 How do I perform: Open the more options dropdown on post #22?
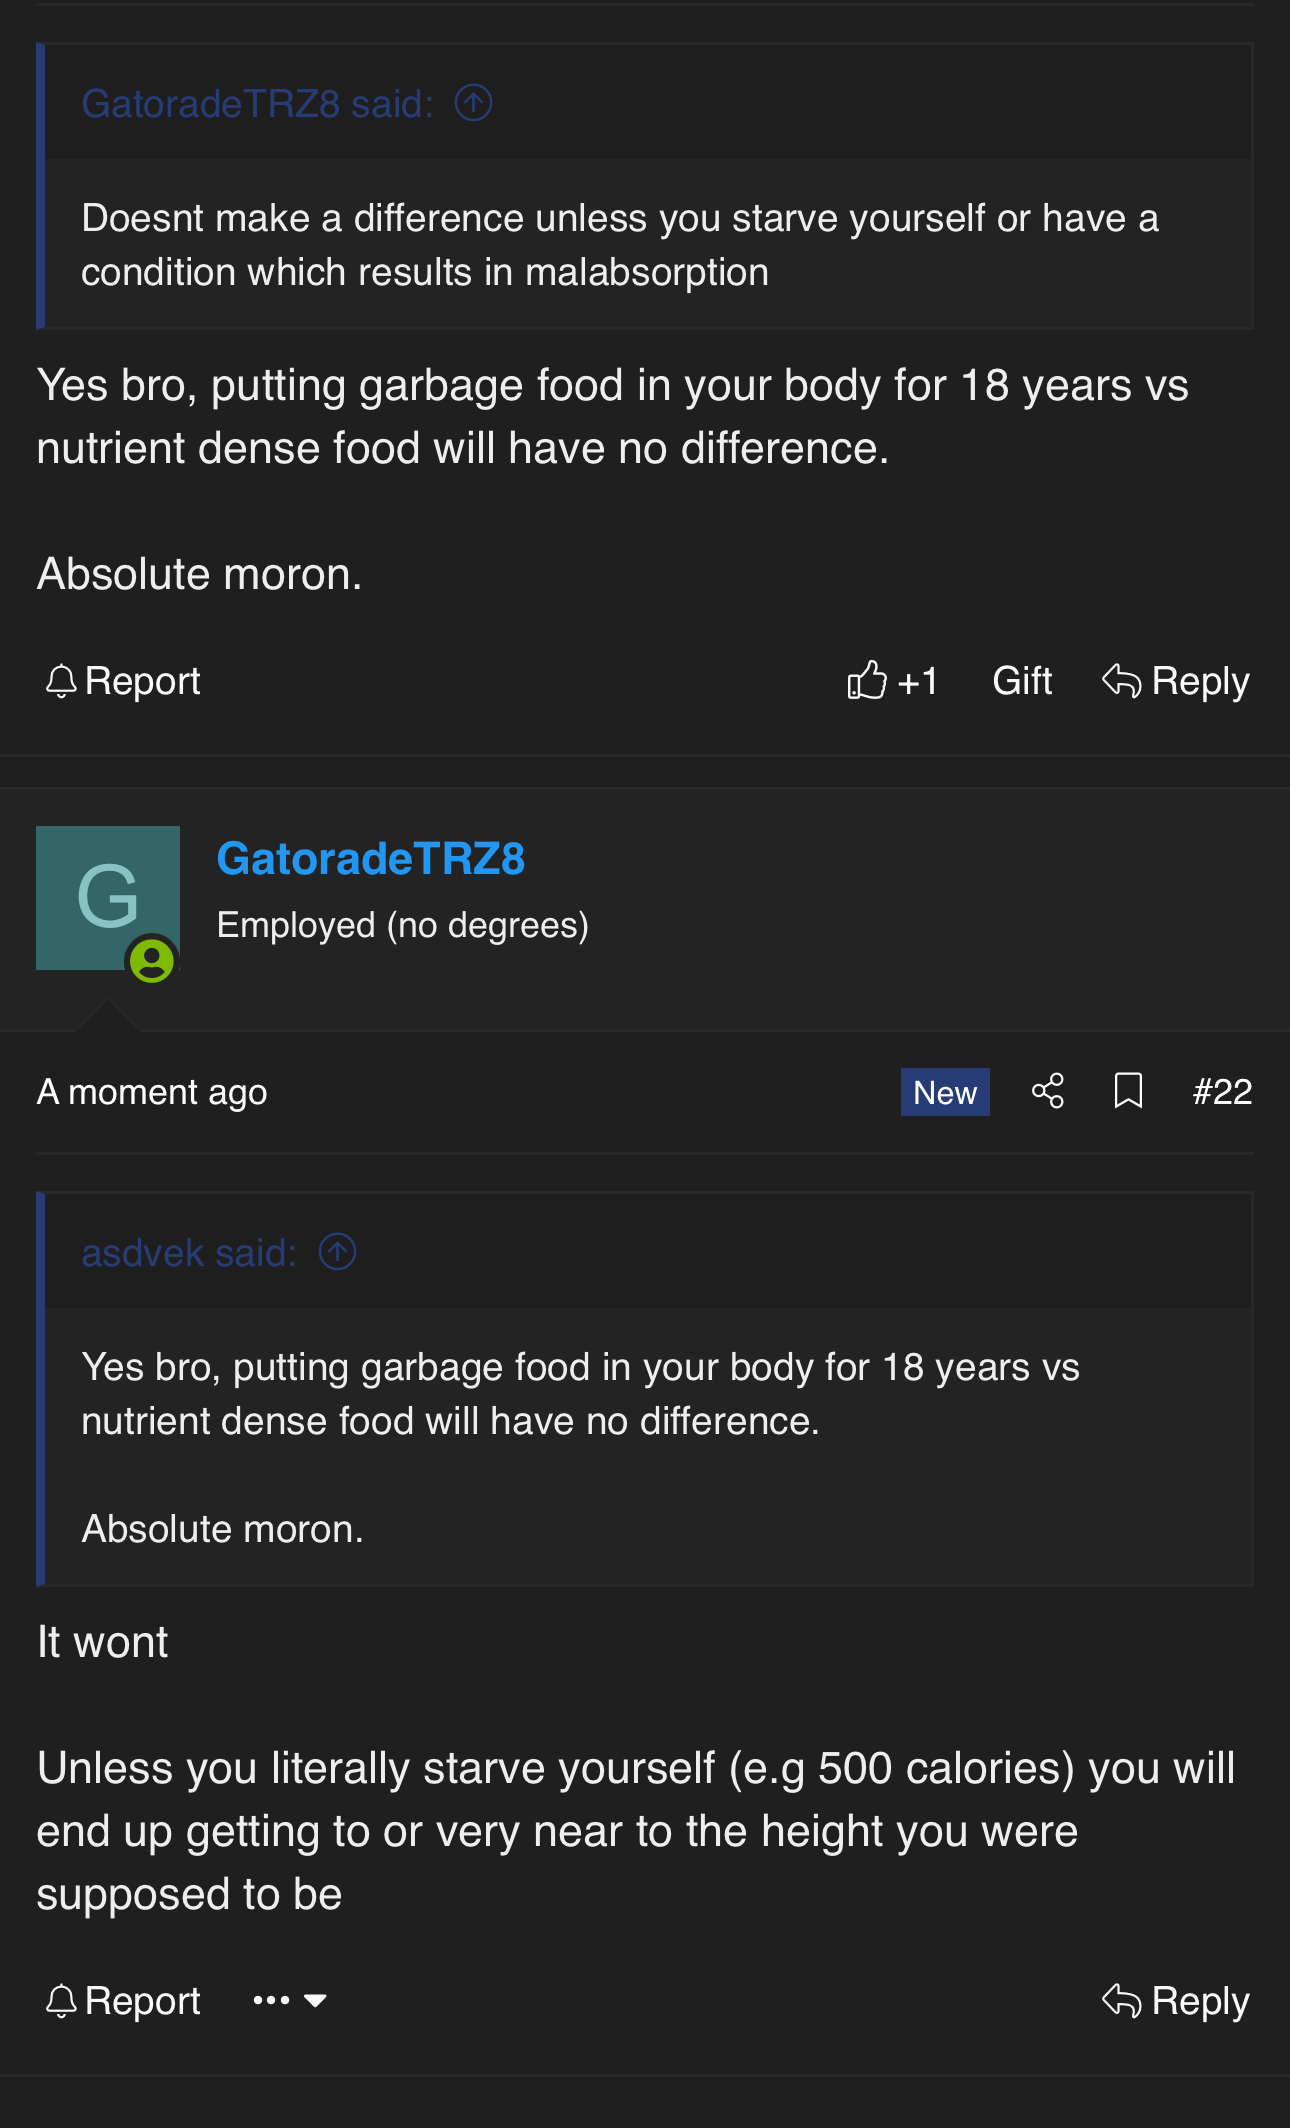click(x=315, y=2001)
